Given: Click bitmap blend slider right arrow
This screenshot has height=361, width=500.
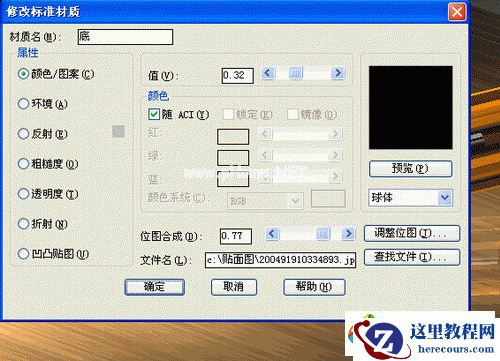Looking at the screenshot, I should [348, 233].
